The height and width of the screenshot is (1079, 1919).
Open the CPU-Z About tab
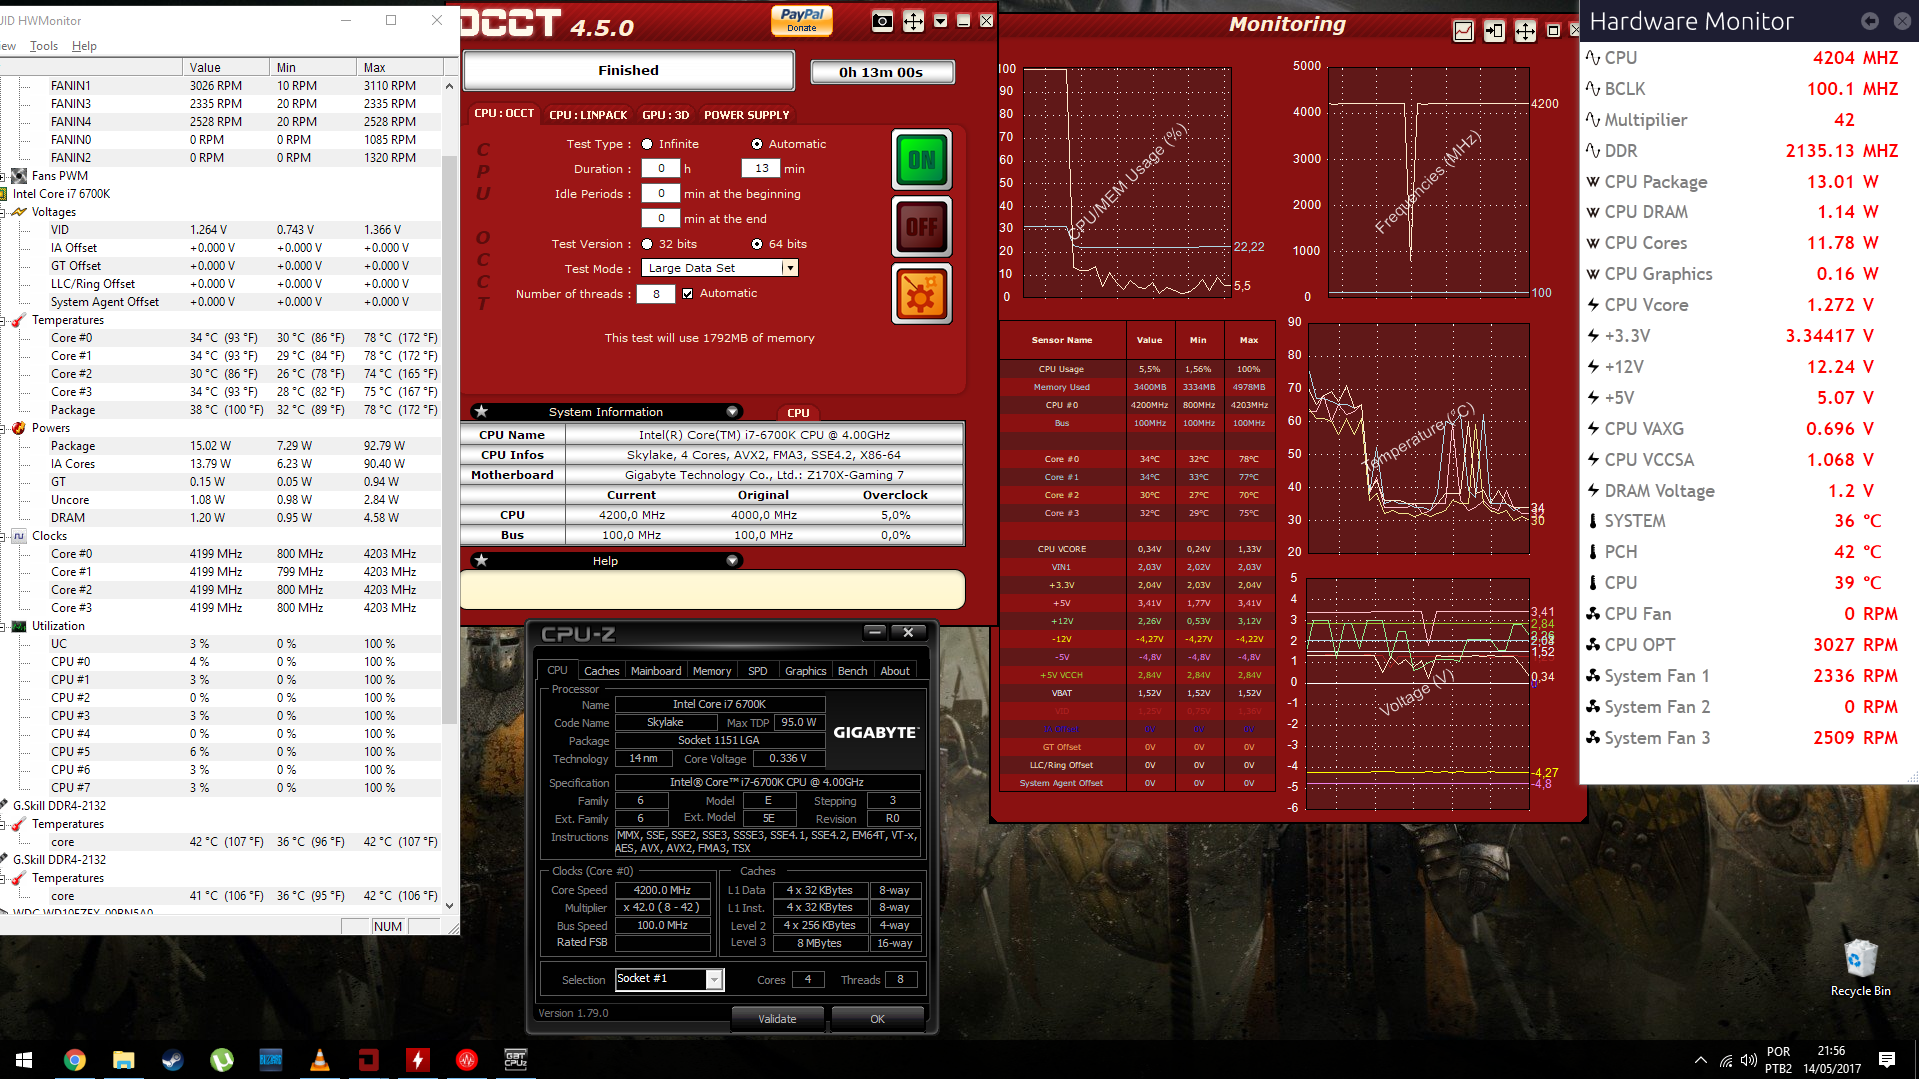[x=895, y=671]
